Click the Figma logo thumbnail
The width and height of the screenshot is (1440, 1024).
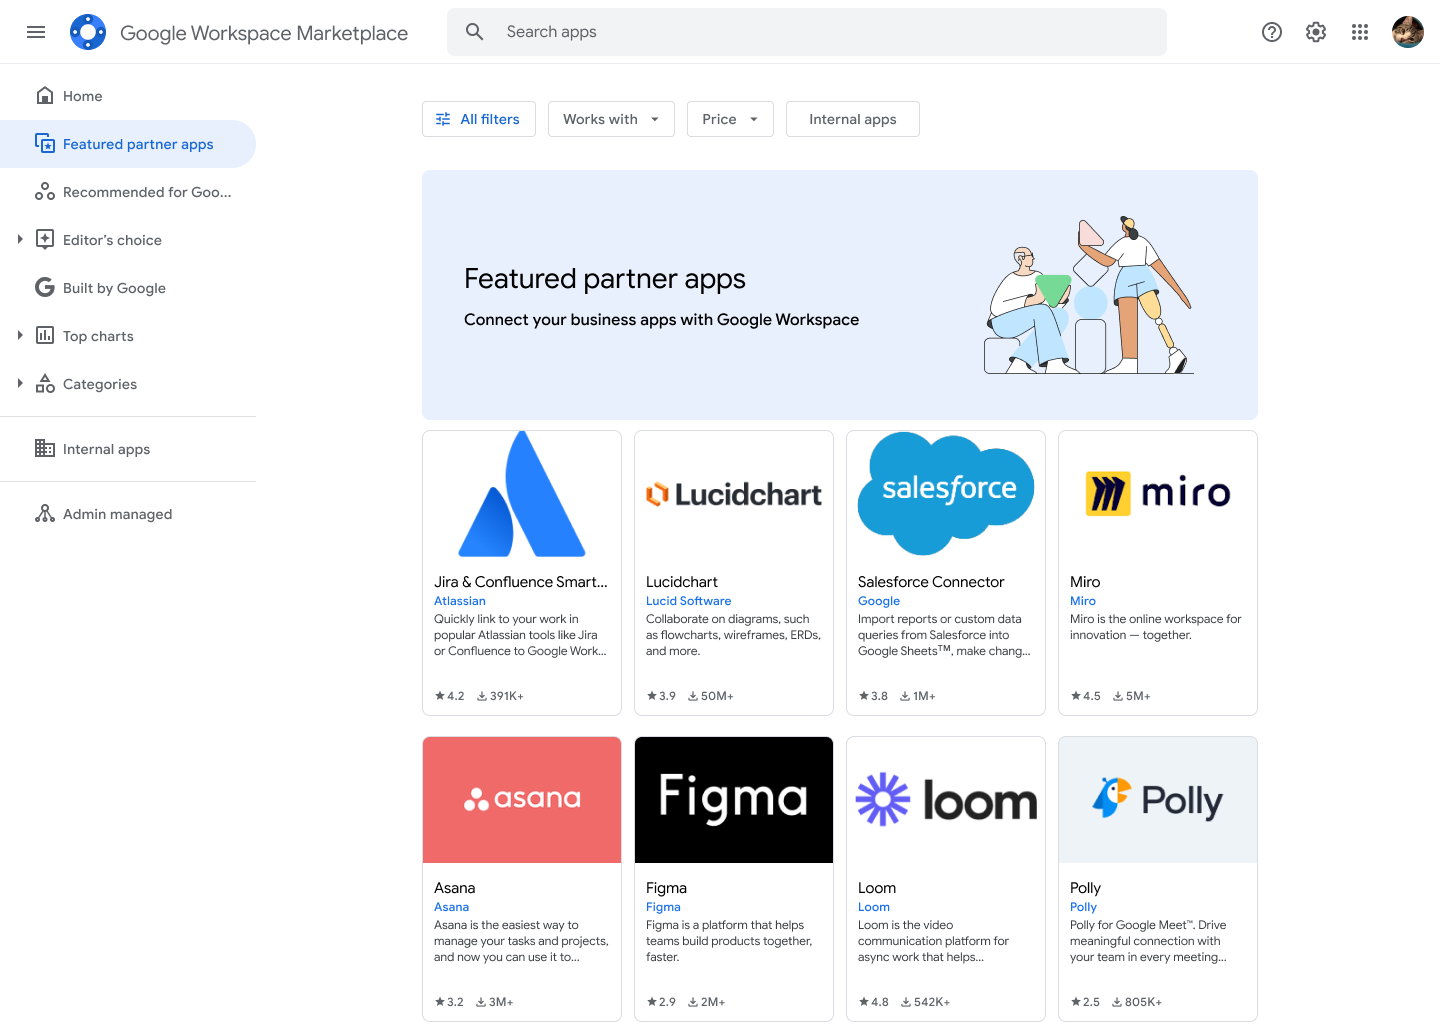(x=734, y=800)
